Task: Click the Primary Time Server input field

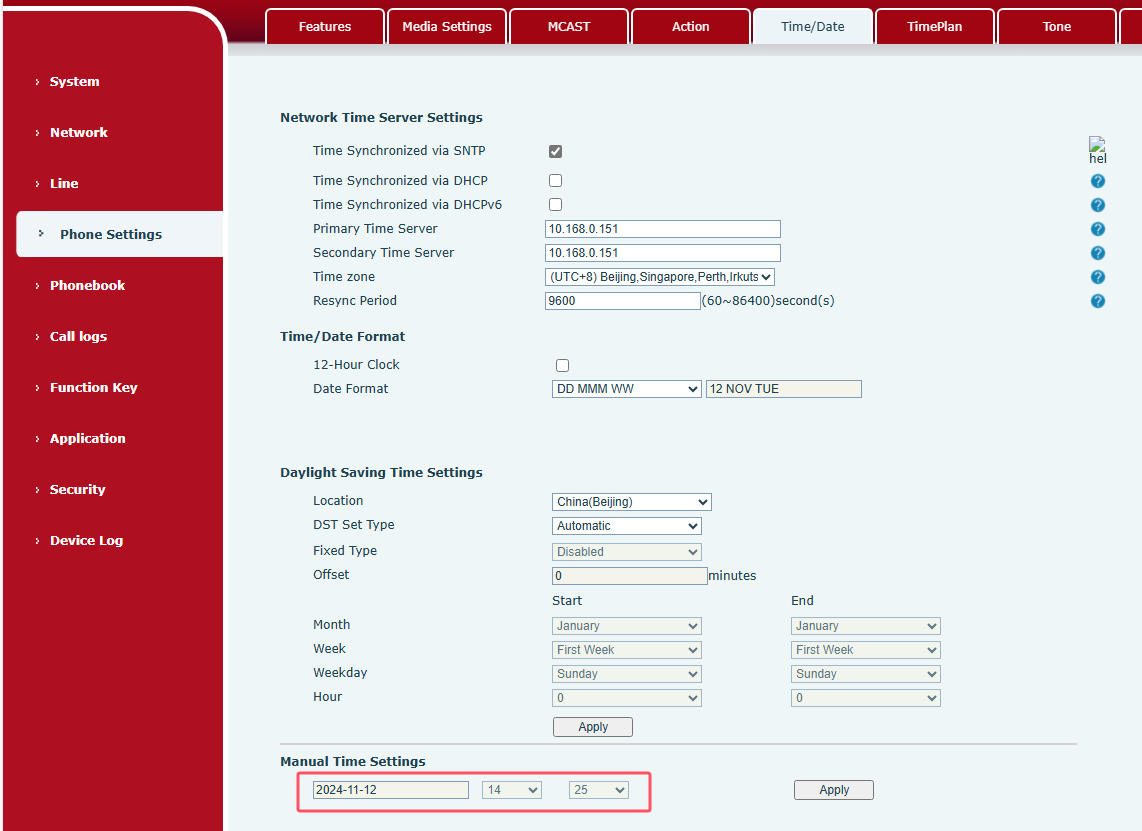Action: [662, 229]
